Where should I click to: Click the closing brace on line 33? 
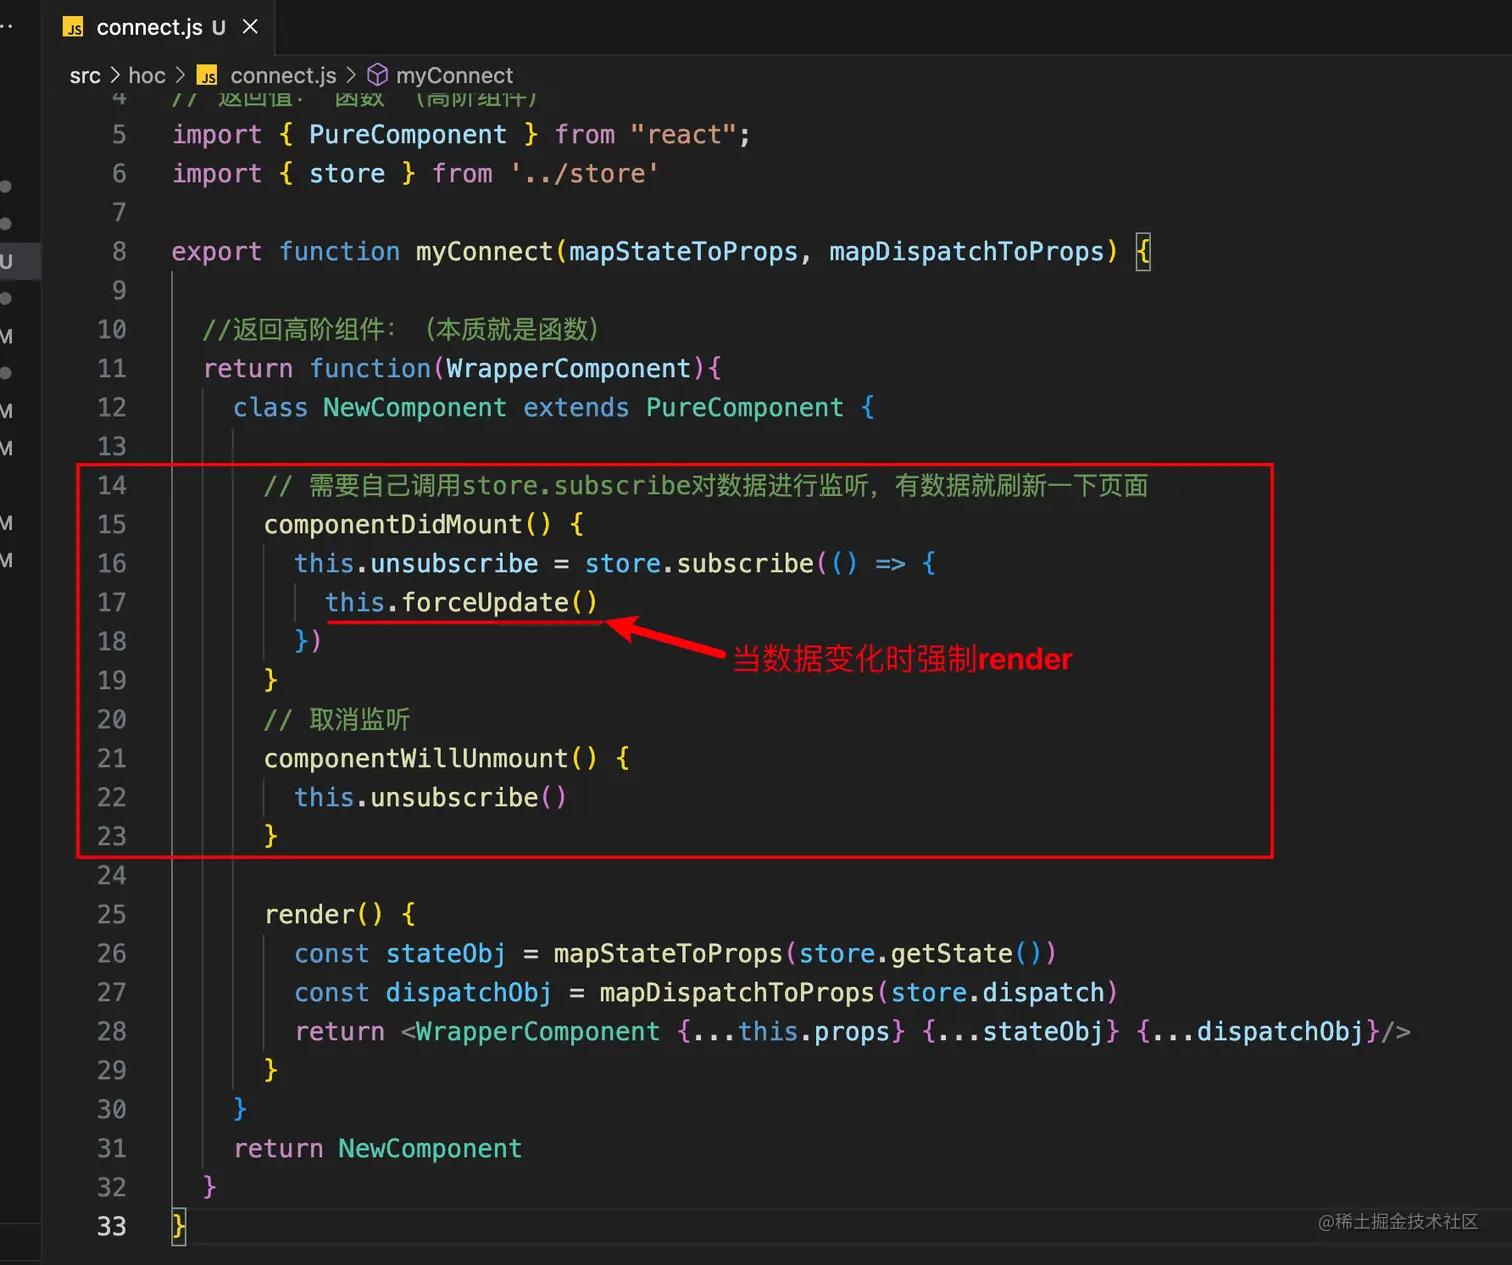179,1226
